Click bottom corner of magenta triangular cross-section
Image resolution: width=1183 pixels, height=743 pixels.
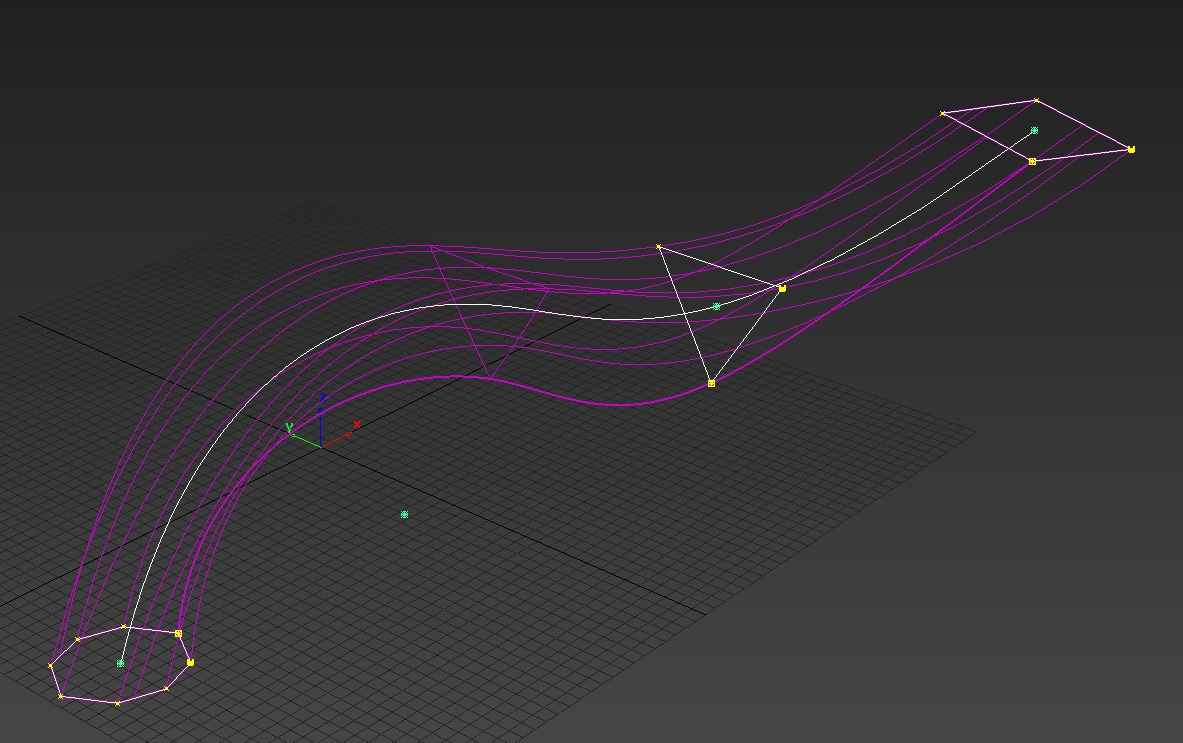[x=489, y=378]
